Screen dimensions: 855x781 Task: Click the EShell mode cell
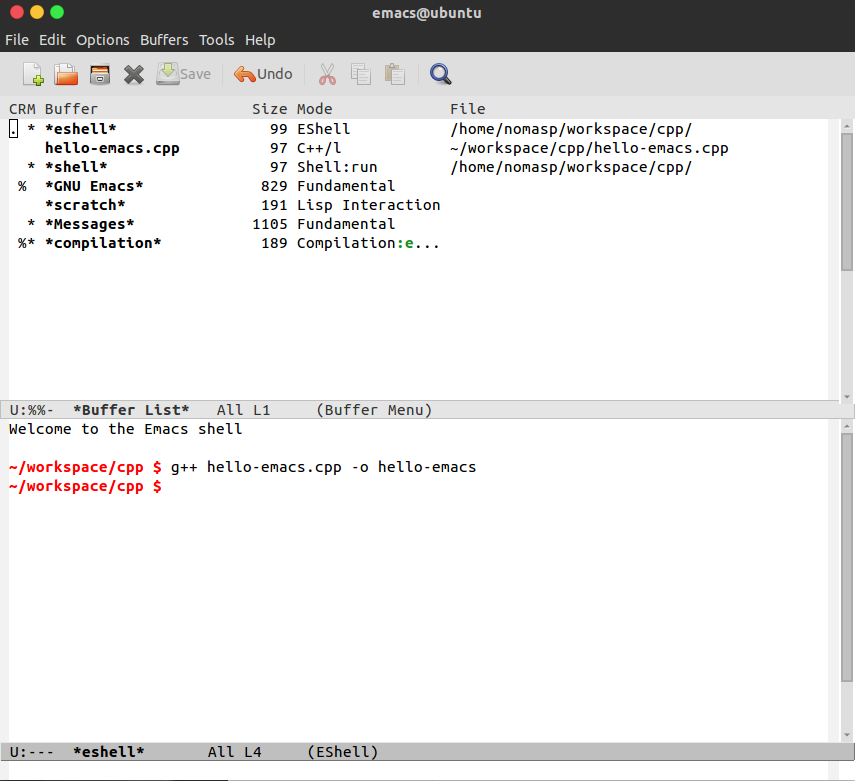tap(323, 129)
